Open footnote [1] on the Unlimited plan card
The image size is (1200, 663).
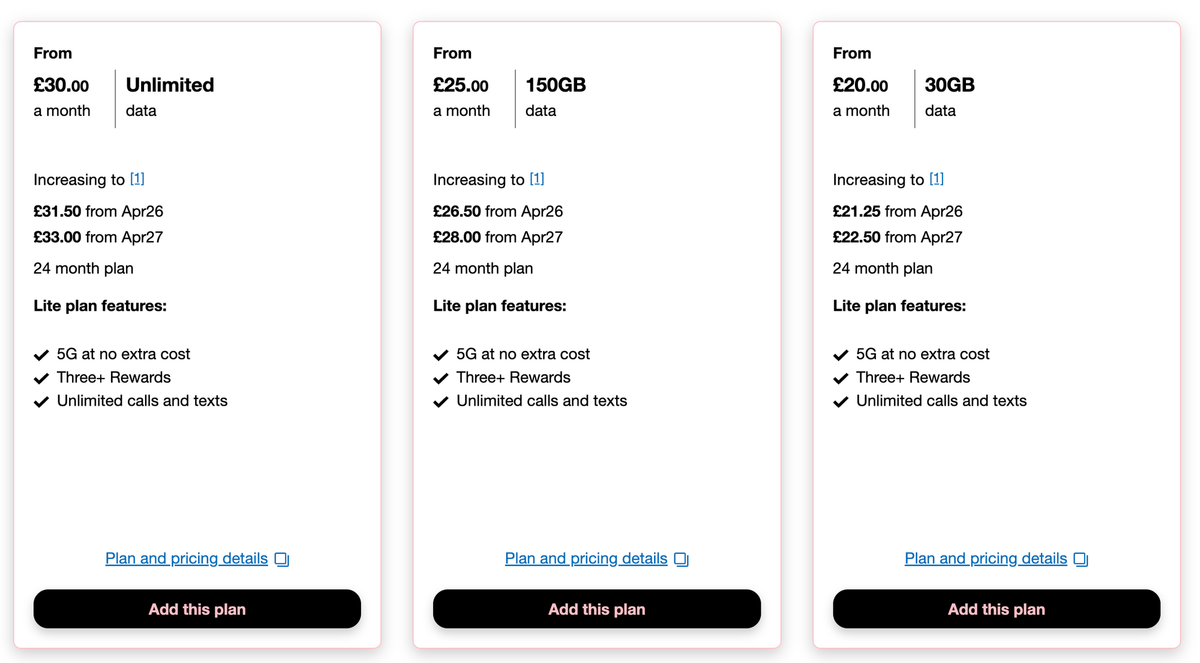(x=137, y=178)
